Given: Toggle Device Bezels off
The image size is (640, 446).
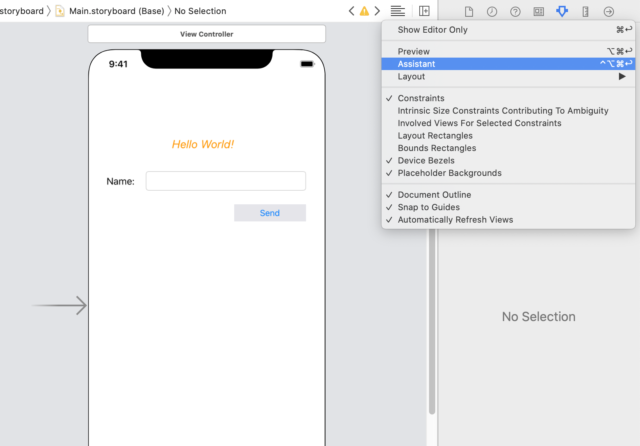Looking at the screenshot, I should (508, 161).
